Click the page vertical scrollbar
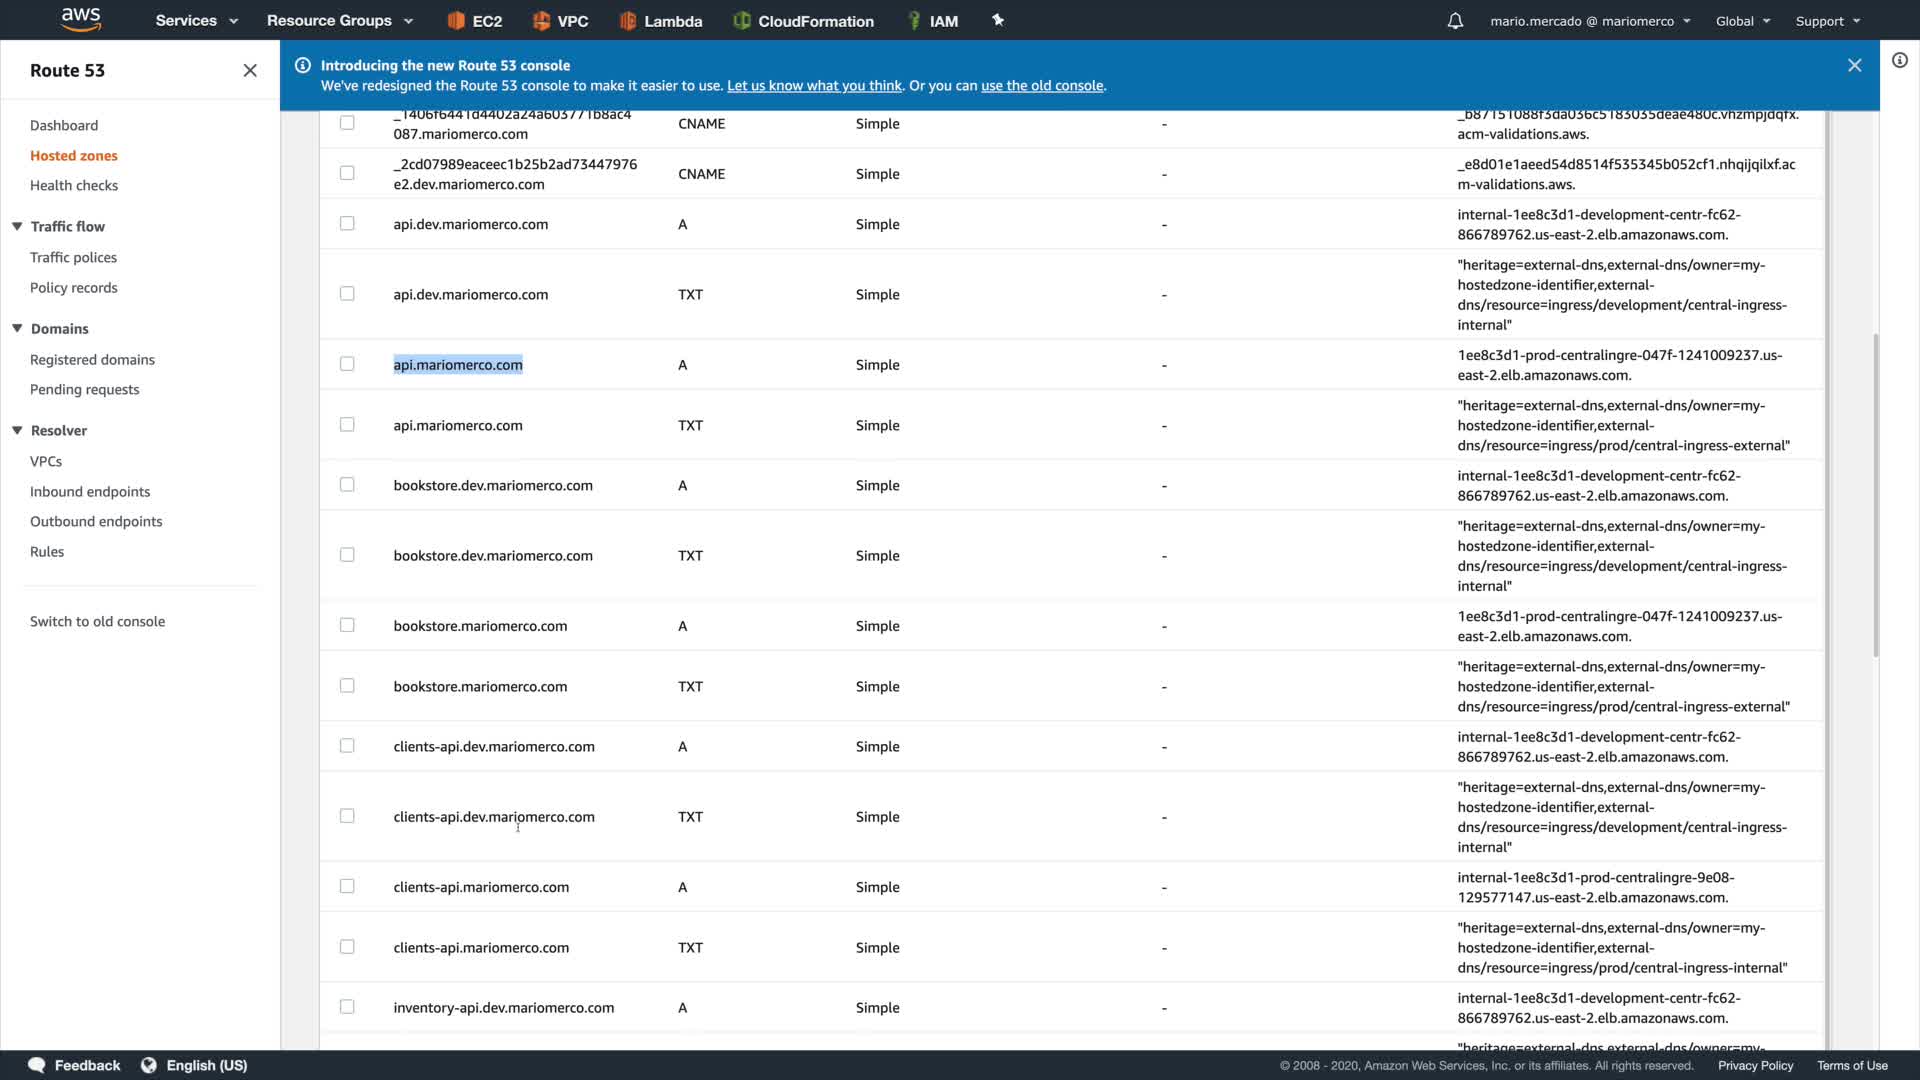Image resolution: width=1920 pixels, height=1080 pixels. [1875, 495]
